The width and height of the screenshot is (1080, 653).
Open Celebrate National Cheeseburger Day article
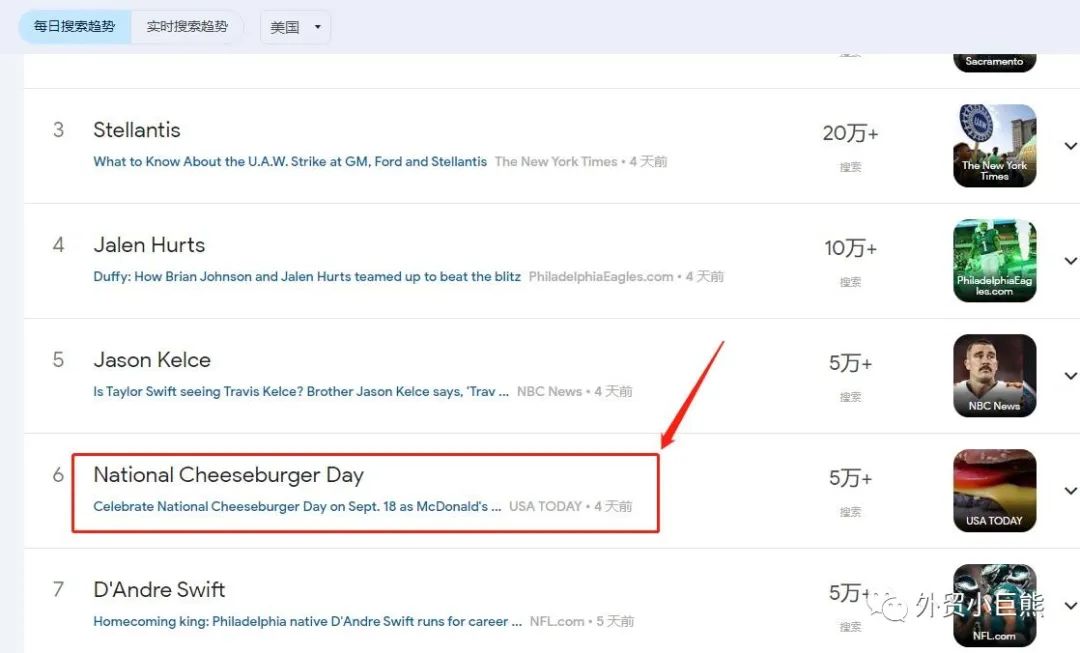297,507
